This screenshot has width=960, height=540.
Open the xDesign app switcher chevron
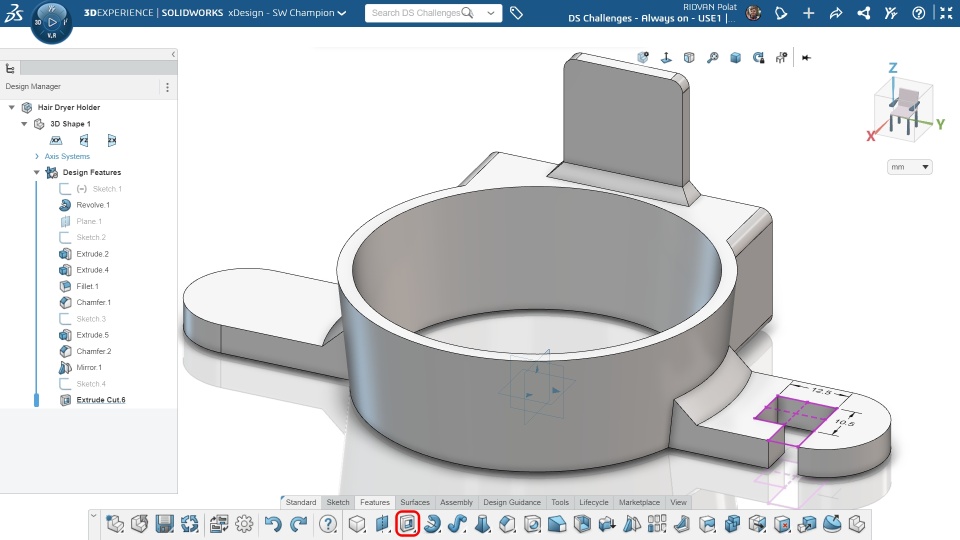point(342,13)
